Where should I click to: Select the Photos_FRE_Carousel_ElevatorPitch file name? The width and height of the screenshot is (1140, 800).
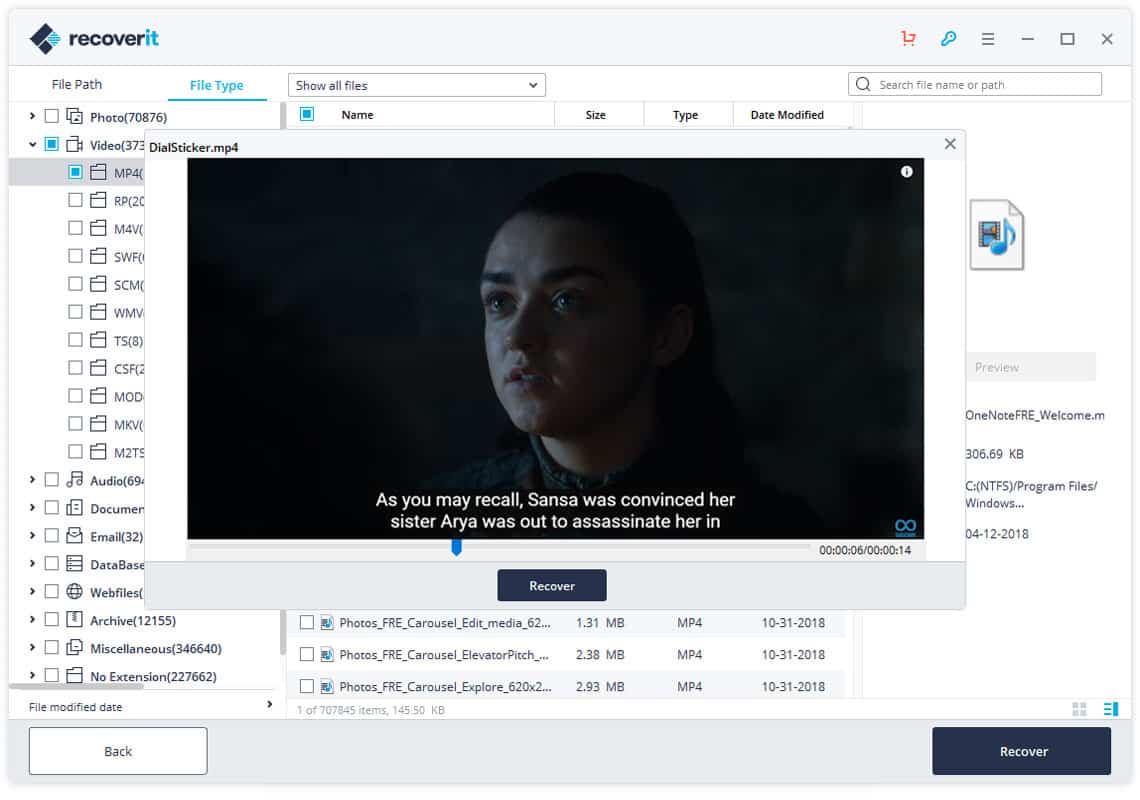(444, 655)
